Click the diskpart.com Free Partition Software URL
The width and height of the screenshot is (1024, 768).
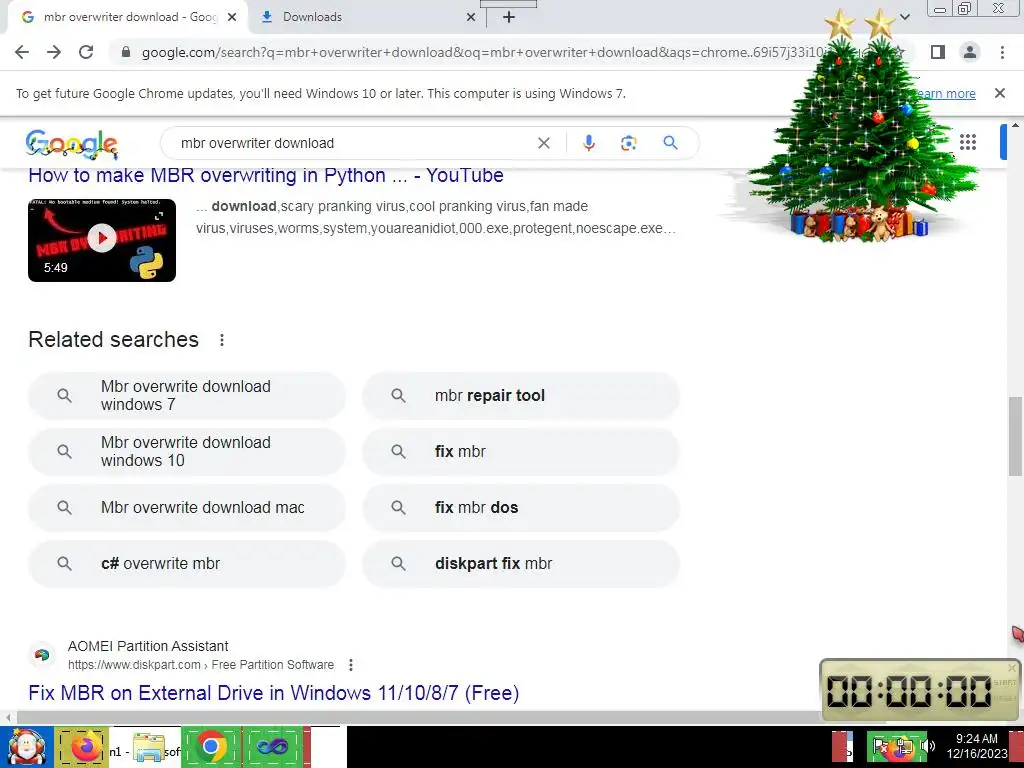pos(200,665)
